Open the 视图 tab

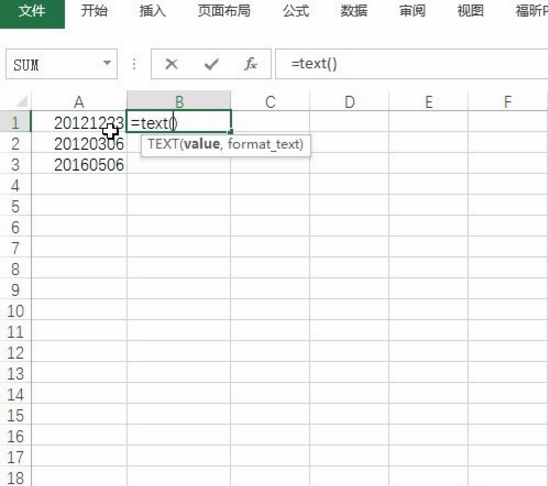(x=470, y=11)
